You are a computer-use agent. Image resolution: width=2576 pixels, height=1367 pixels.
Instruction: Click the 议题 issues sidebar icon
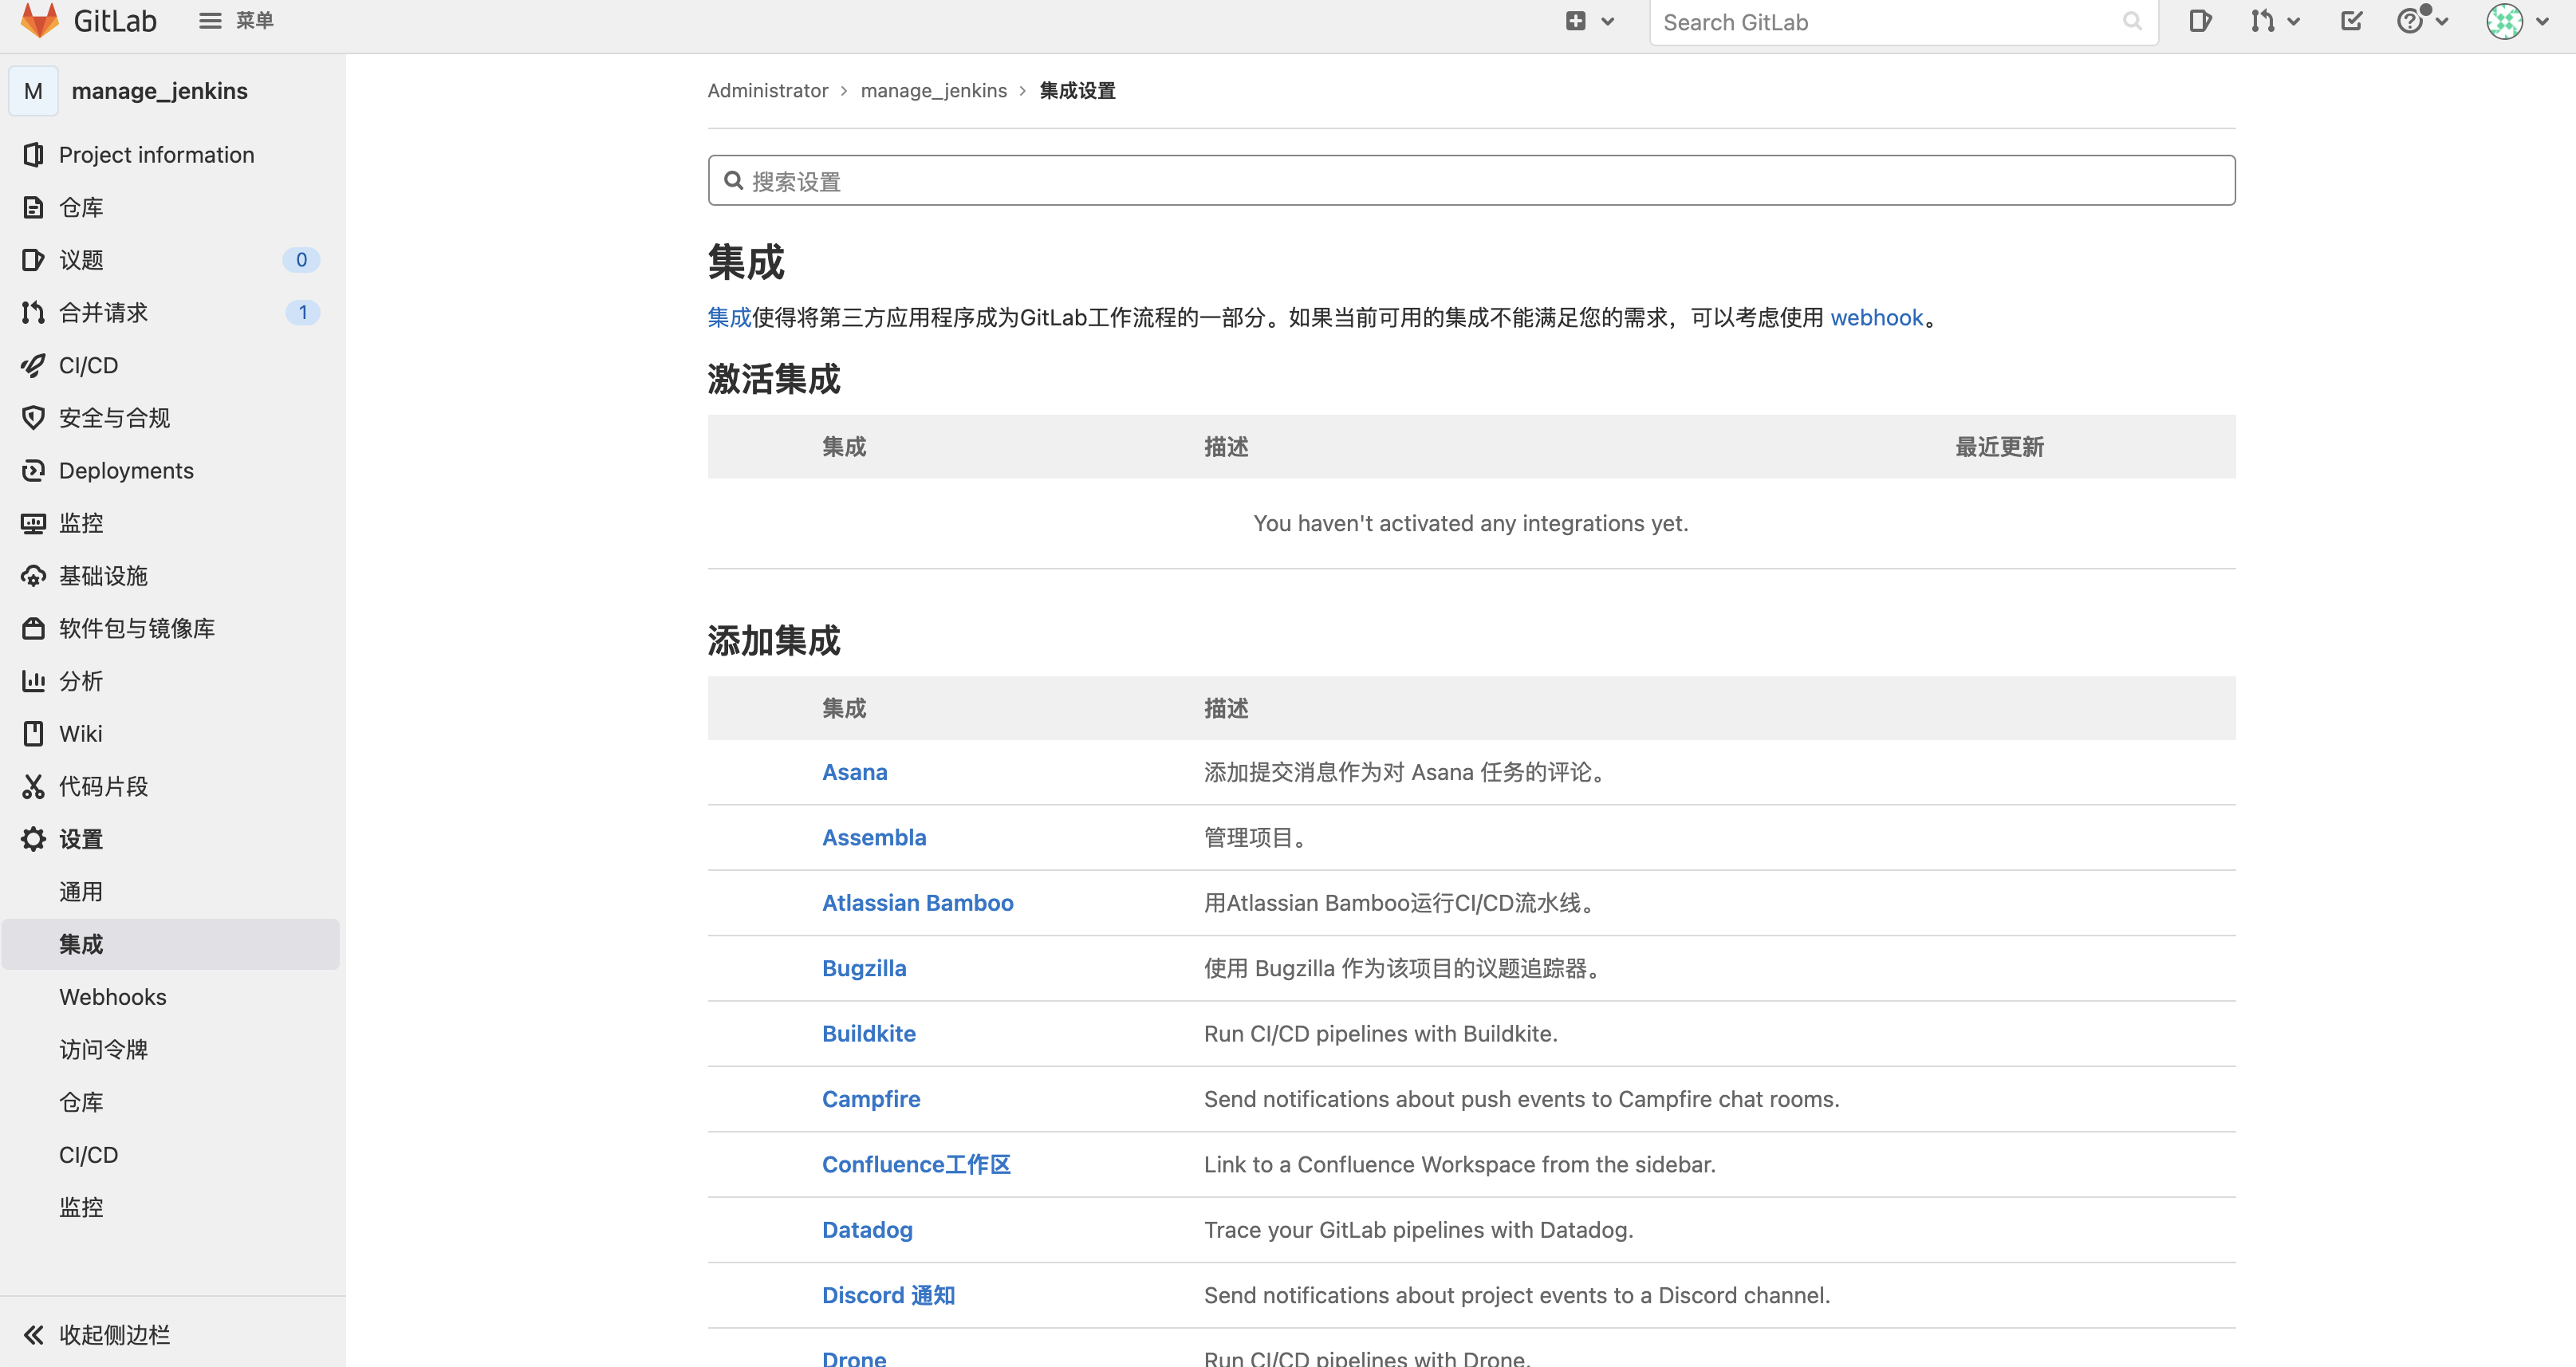tap(33, 260)
